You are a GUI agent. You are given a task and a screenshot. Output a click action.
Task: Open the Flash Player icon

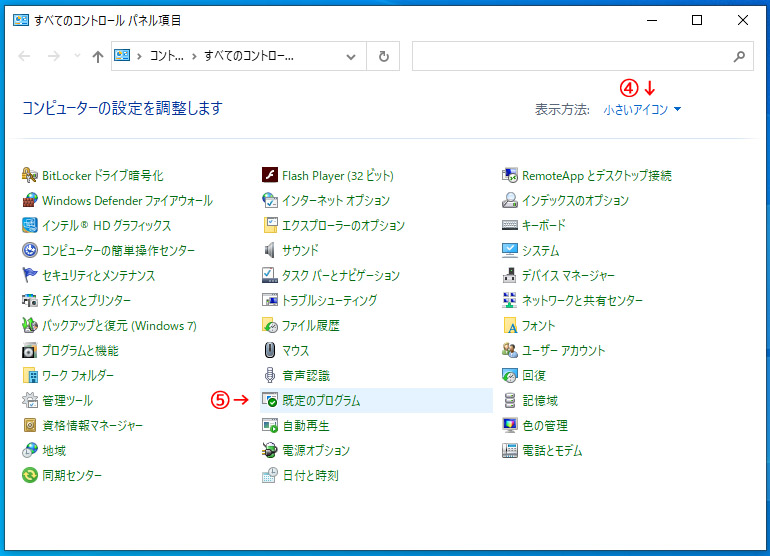270,175
